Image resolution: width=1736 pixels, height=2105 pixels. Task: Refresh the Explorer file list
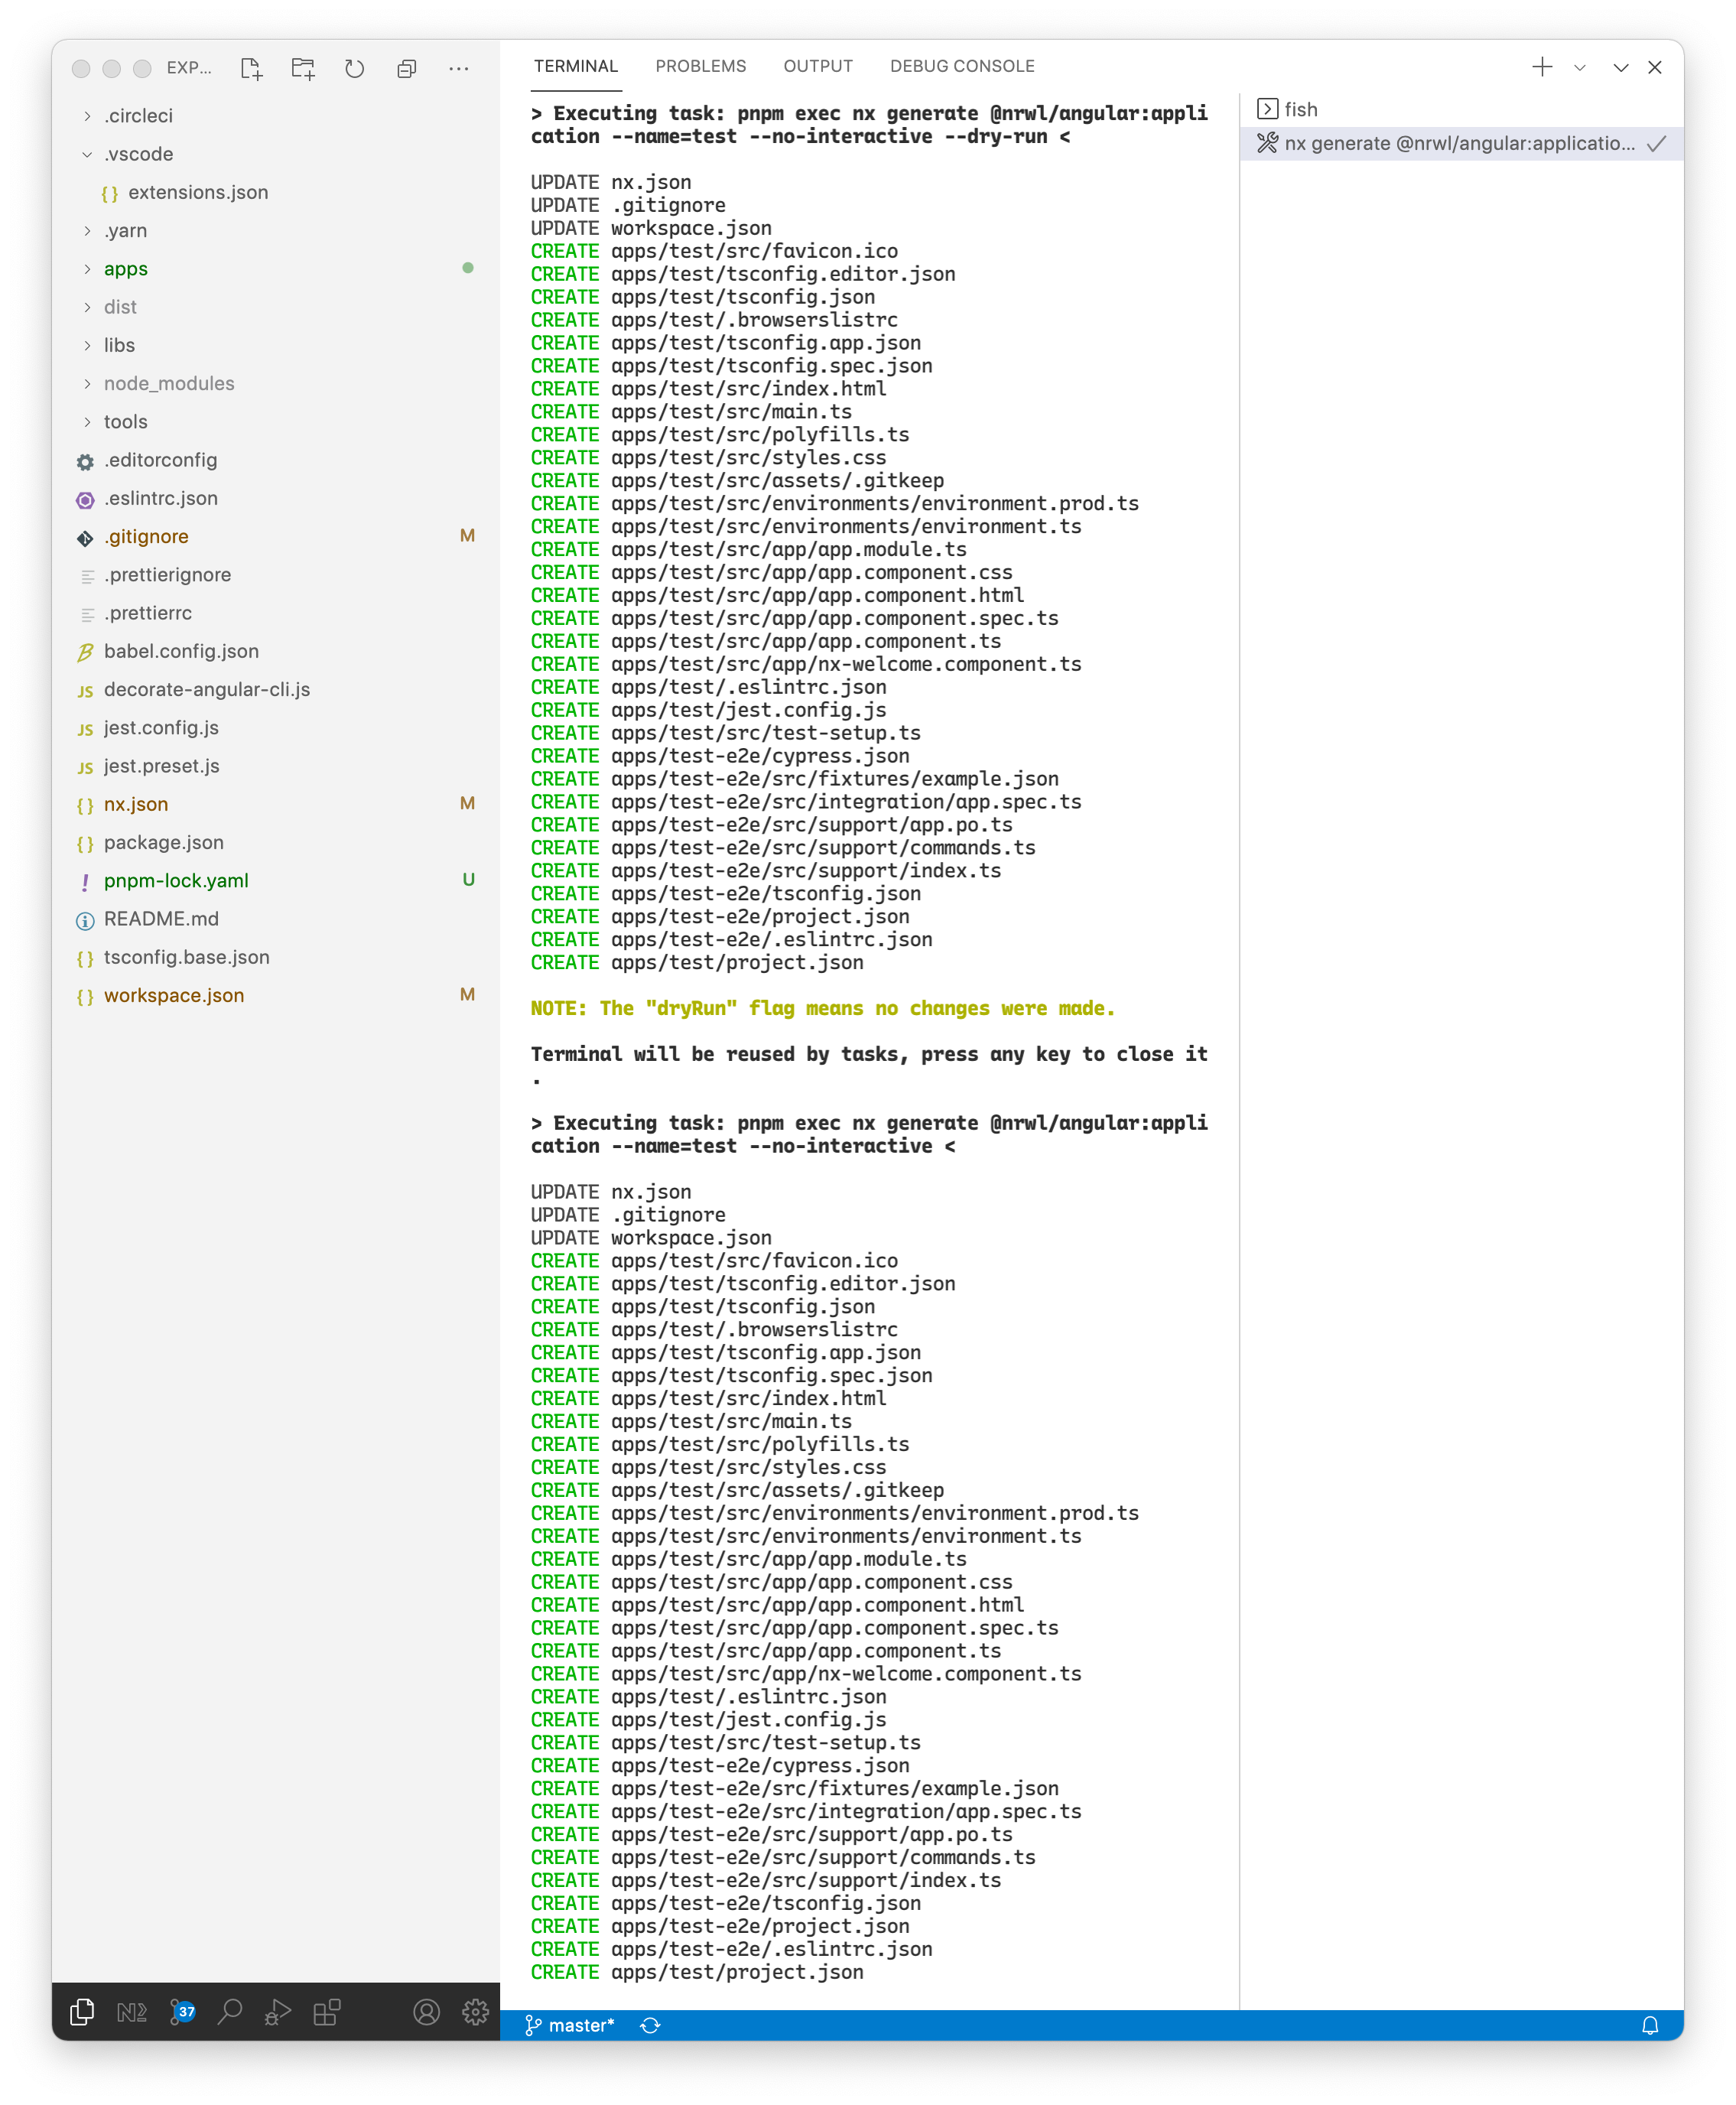(x=355, y=68)
